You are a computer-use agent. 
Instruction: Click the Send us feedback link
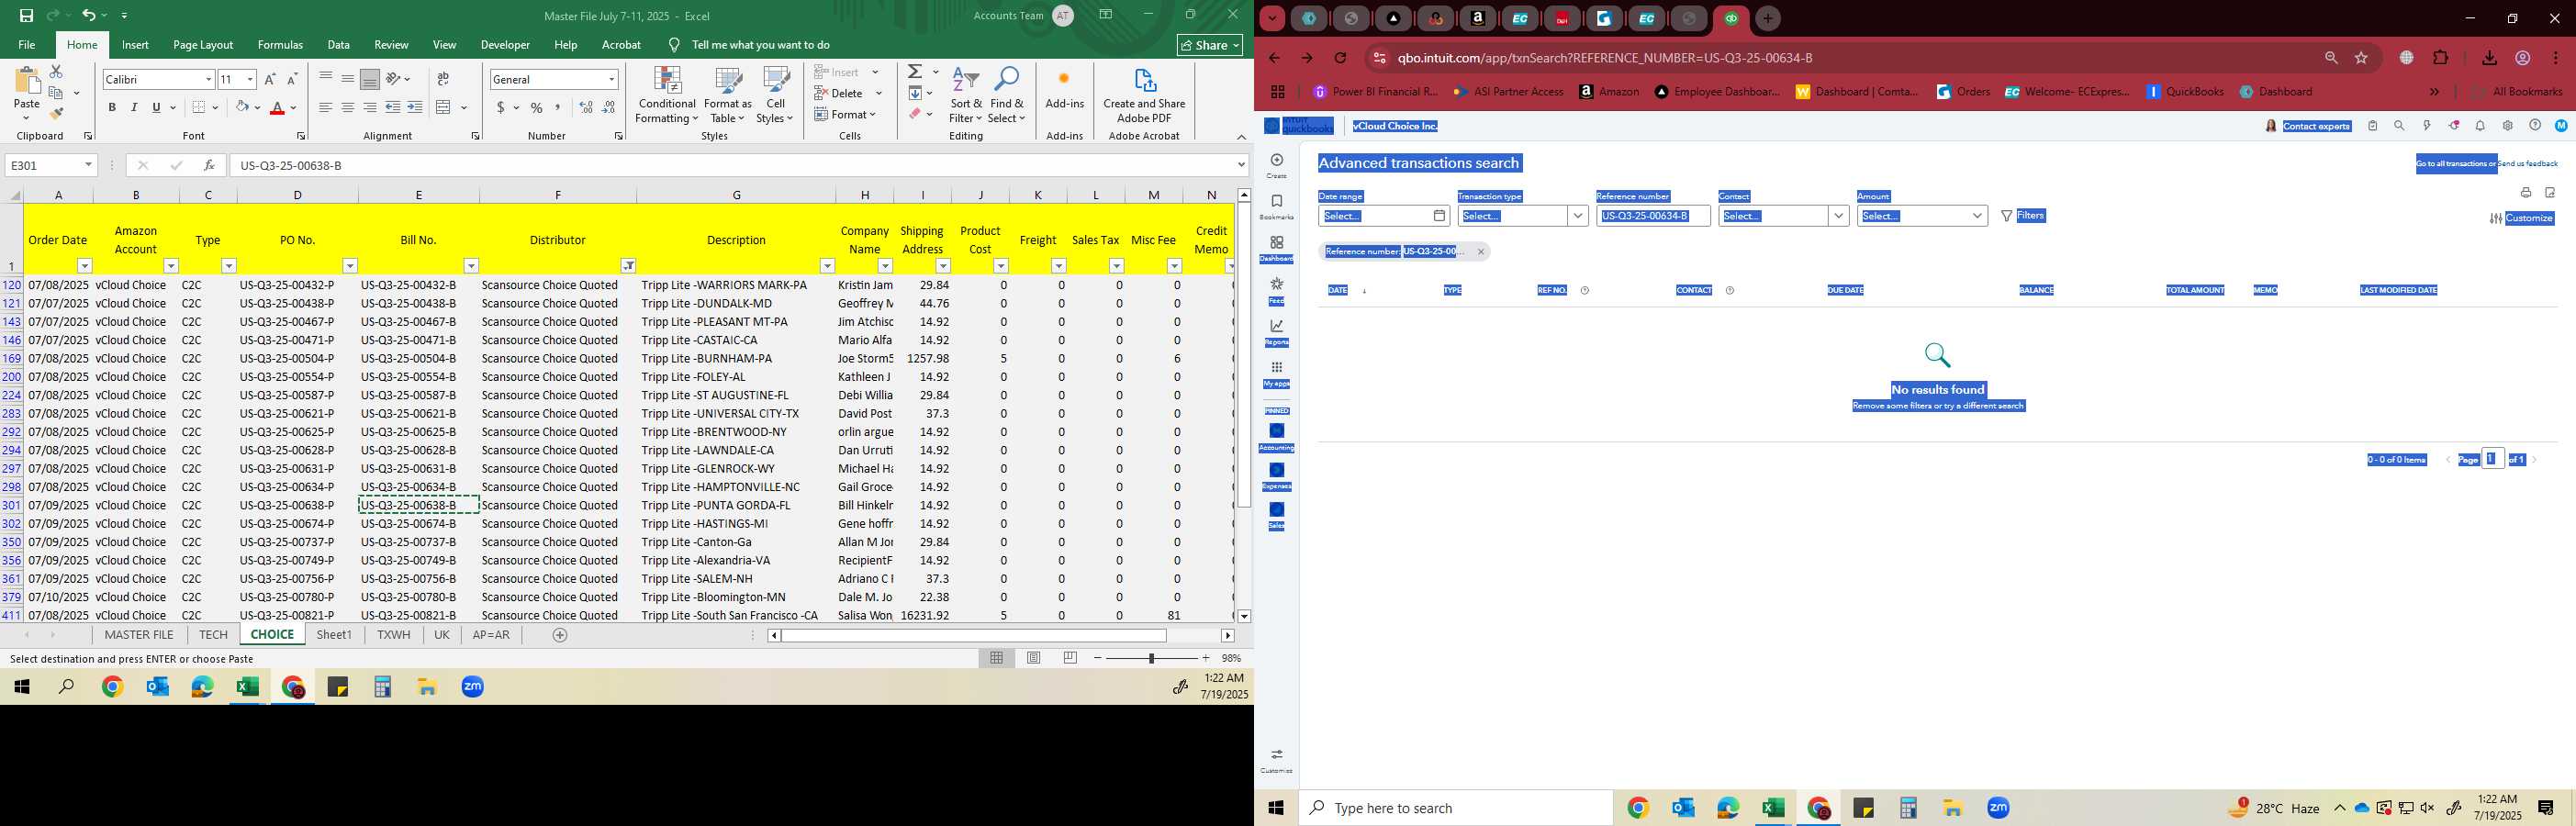pyautogui.click(x=2528, y=164)
